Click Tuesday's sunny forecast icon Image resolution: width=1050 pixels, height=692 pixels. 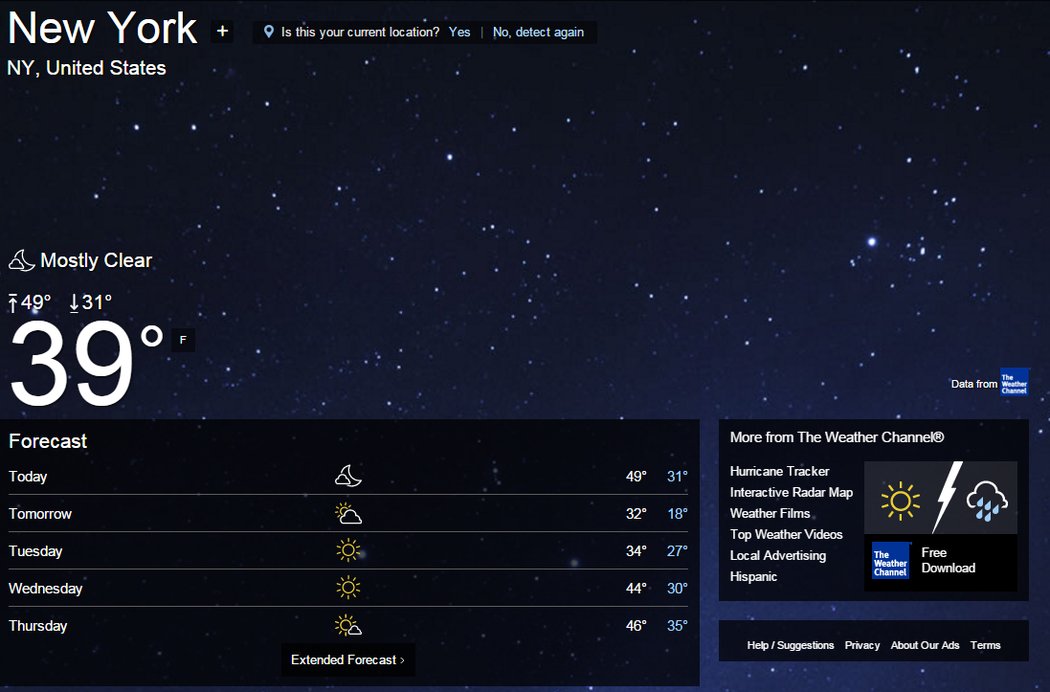[348, 551]
